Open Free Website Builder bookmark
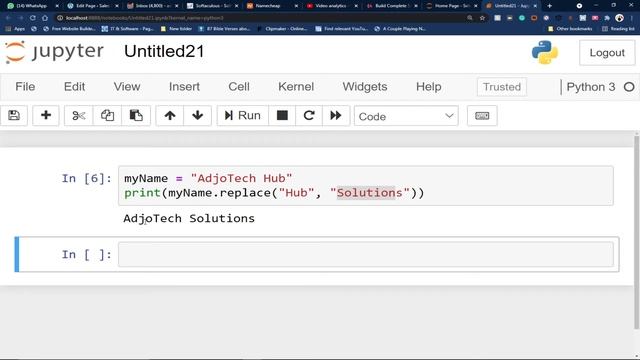The height and width of the screenshot is (360, 640). (x=69, y=29)
